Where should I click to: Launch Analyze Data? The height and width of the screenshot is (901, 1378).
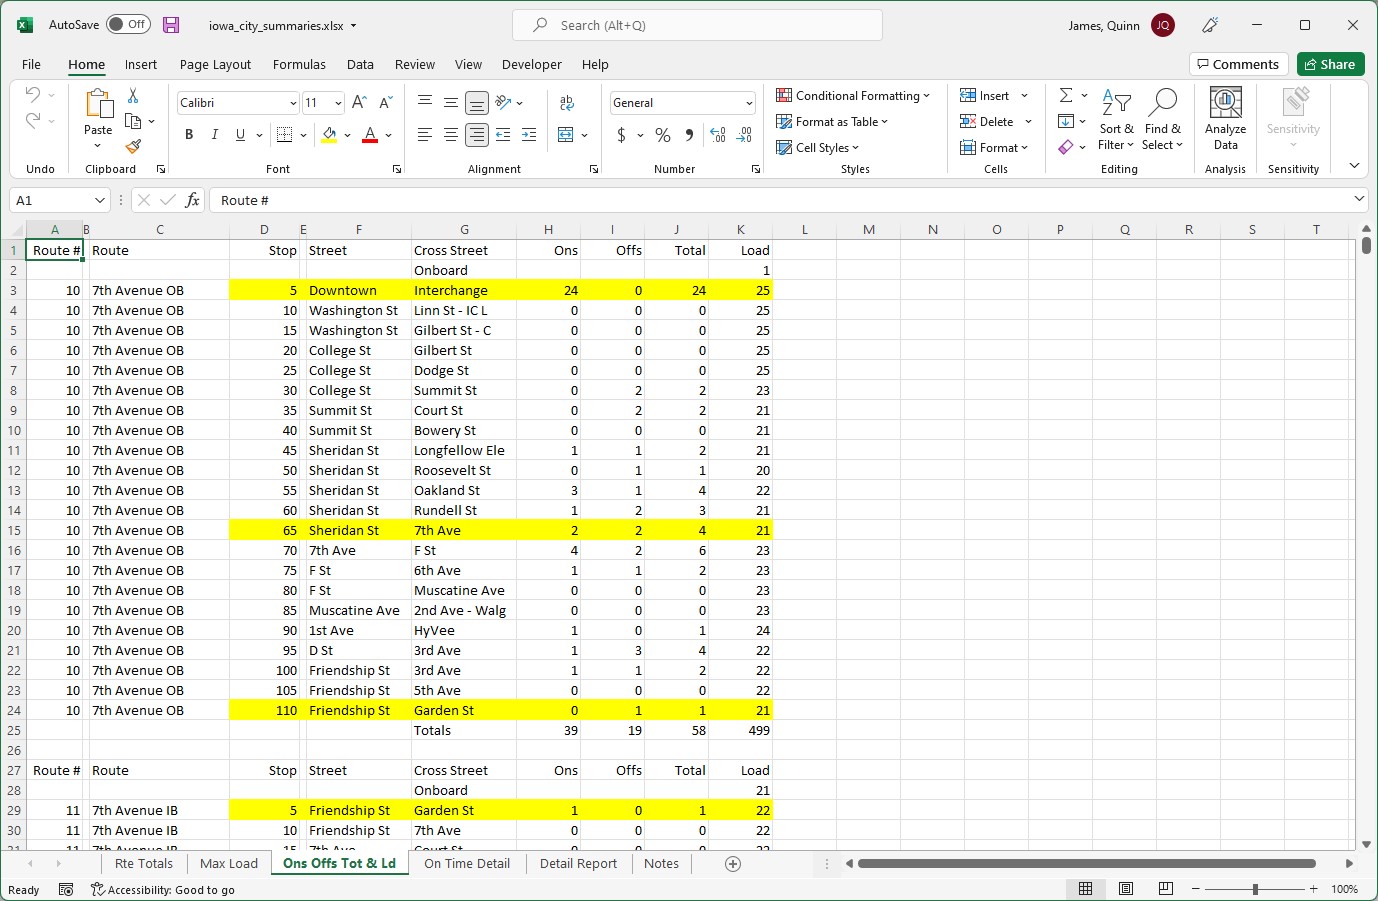1224,118
